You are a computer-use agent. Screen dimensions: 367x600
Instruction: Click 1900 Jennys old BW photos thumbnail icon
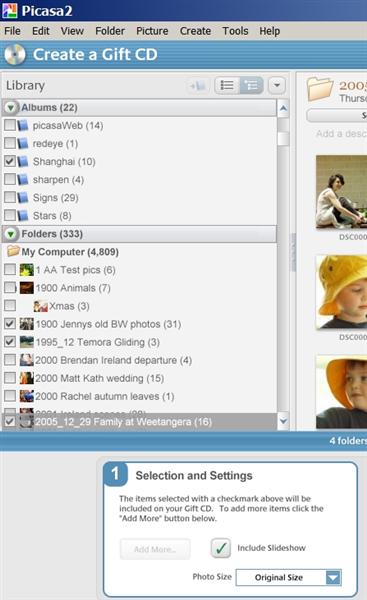(26, 324)
